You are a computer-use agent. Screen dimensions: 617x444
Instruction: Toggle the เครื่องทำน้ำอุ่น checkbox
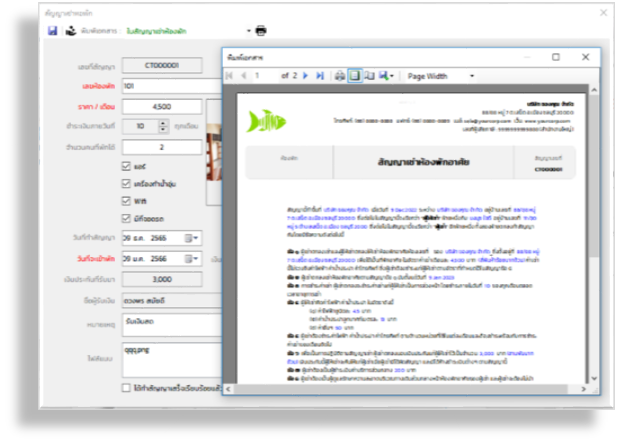126,185
